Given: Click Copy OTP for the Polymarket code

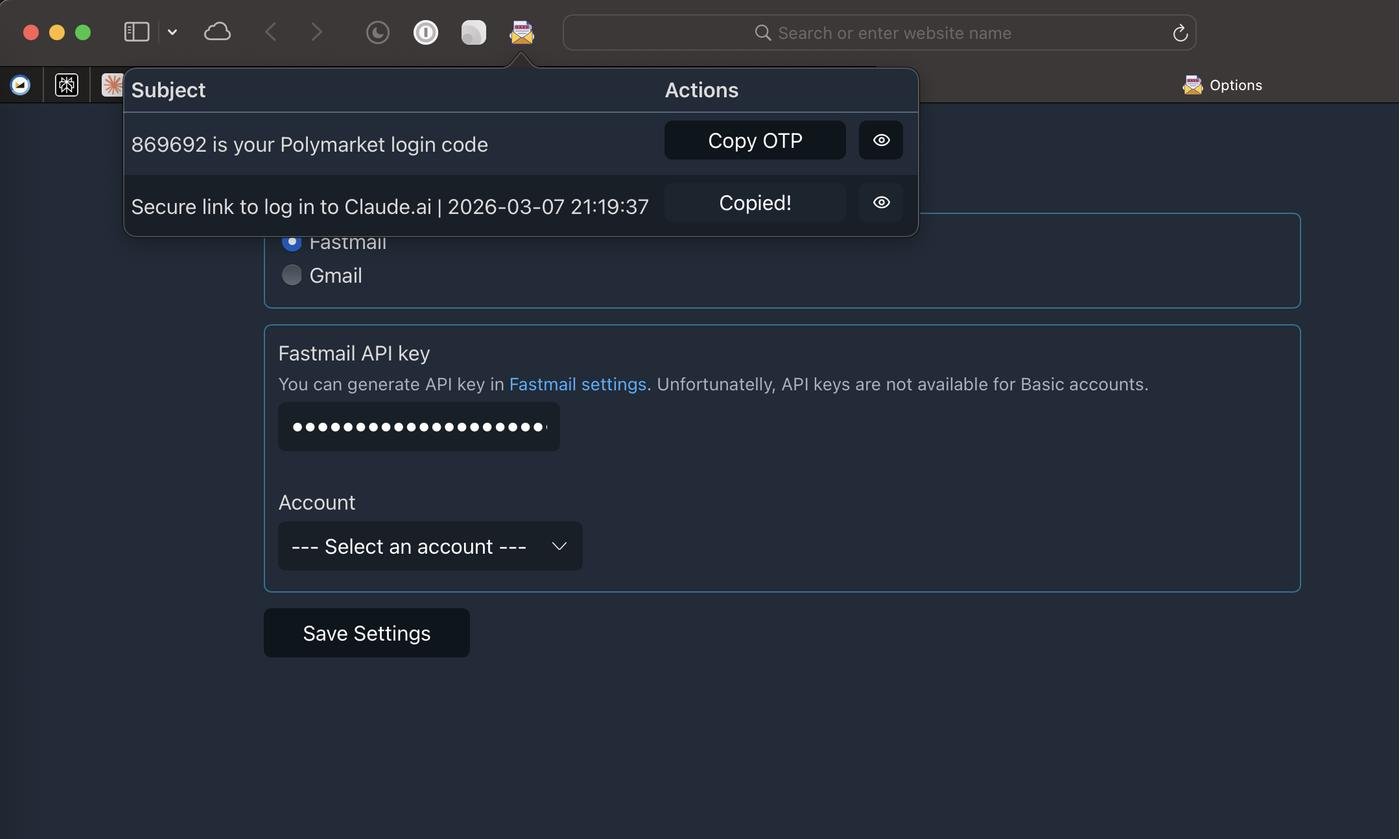Looking at the screenshot, I should coord(755,141).
